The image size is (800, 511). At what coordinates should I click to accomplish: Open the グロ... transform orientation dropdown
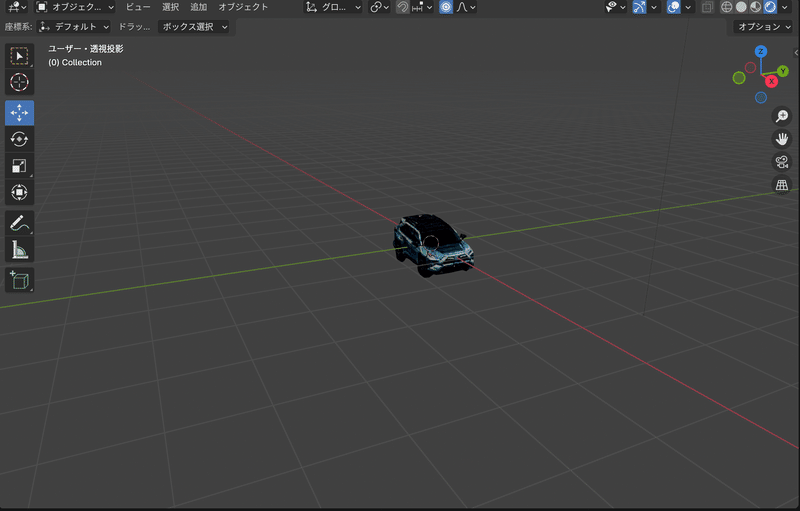[x=333, y=7]
